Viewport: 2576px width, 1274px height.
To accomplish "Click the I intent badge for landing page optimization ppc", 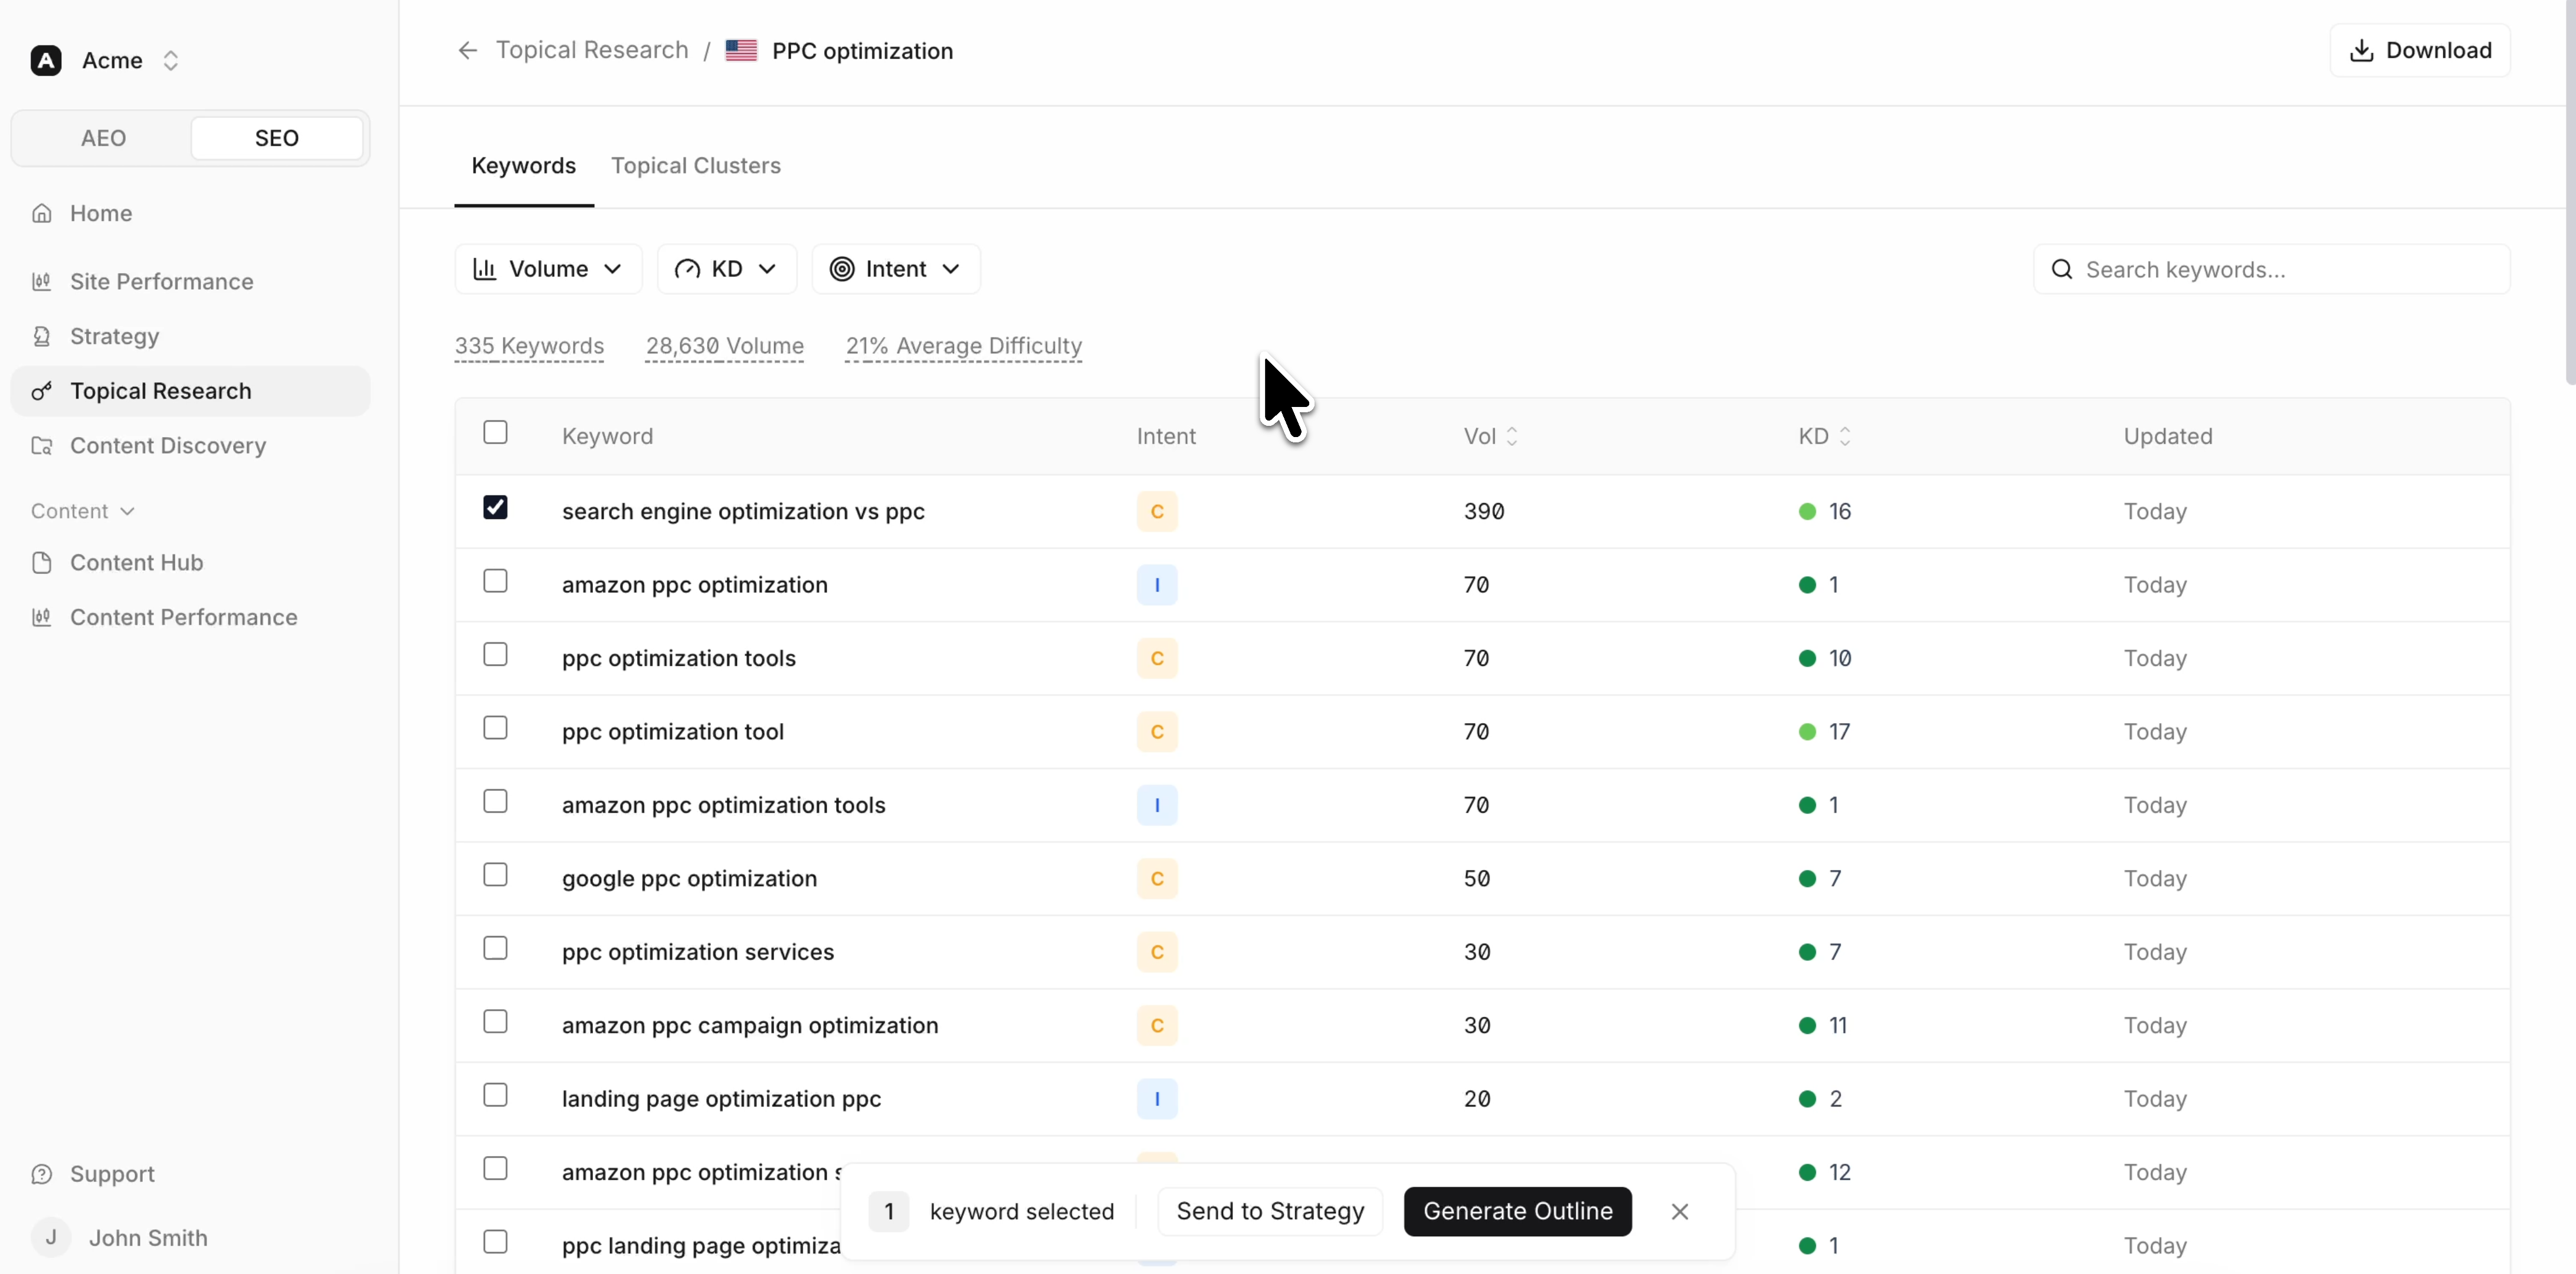I will [x=1157, y=1098].
